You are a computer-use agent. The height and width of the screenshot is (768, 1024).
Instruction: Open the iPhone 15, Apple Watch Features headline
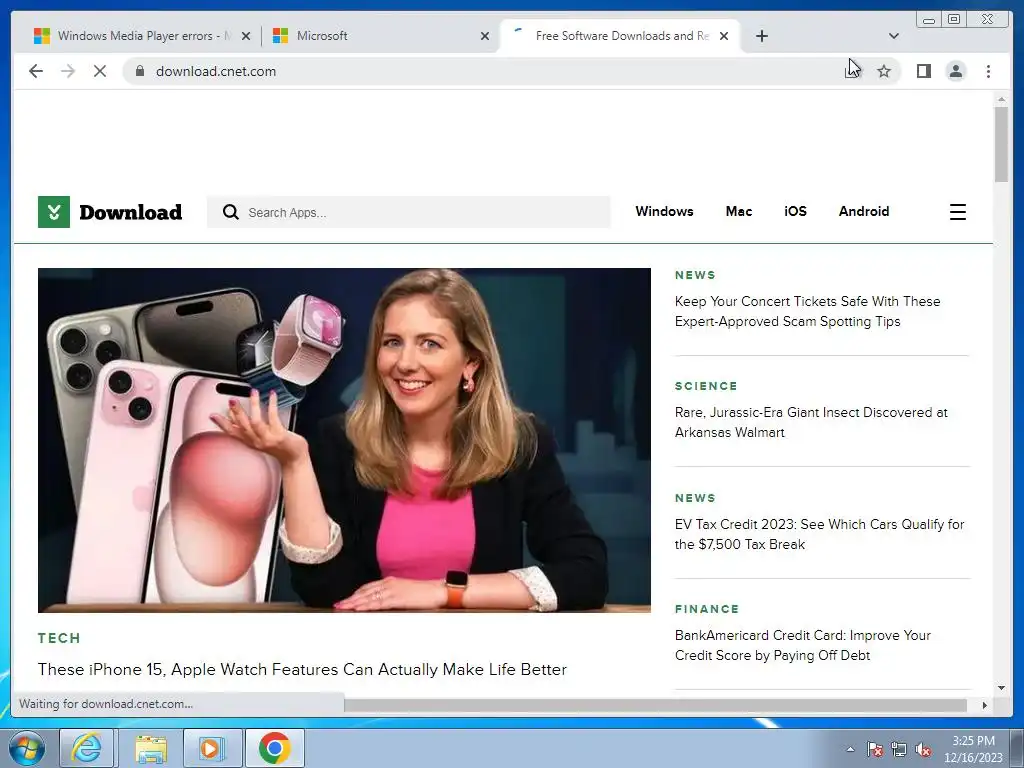302,669
